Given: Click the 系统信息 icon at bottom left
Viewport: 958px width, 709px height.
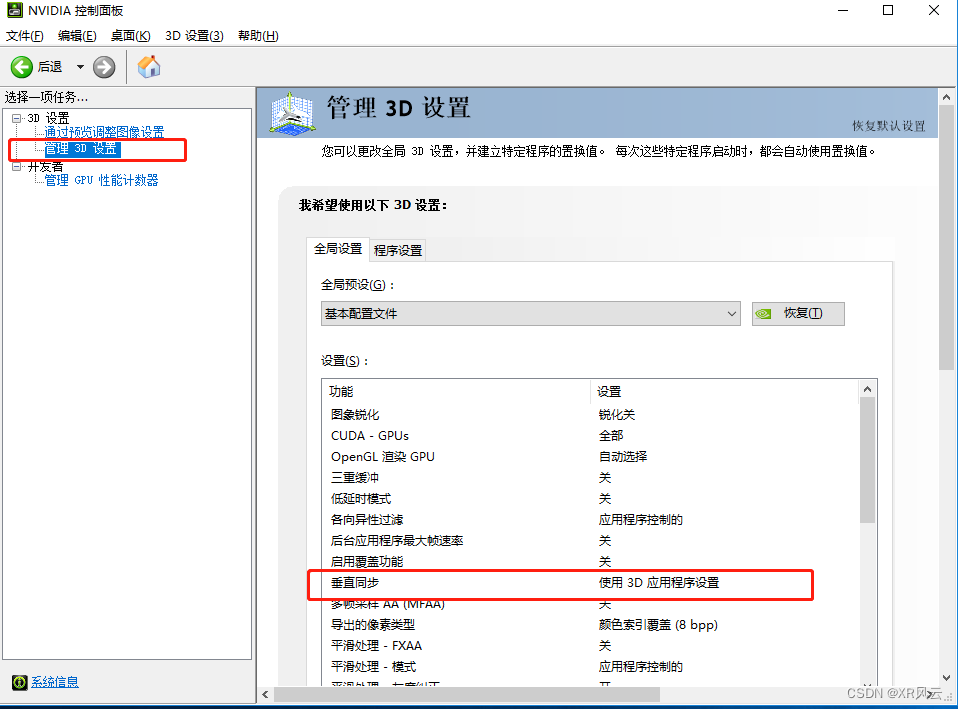Looking at the screenshot, I should pyautogui.click(x=20, y=682).
